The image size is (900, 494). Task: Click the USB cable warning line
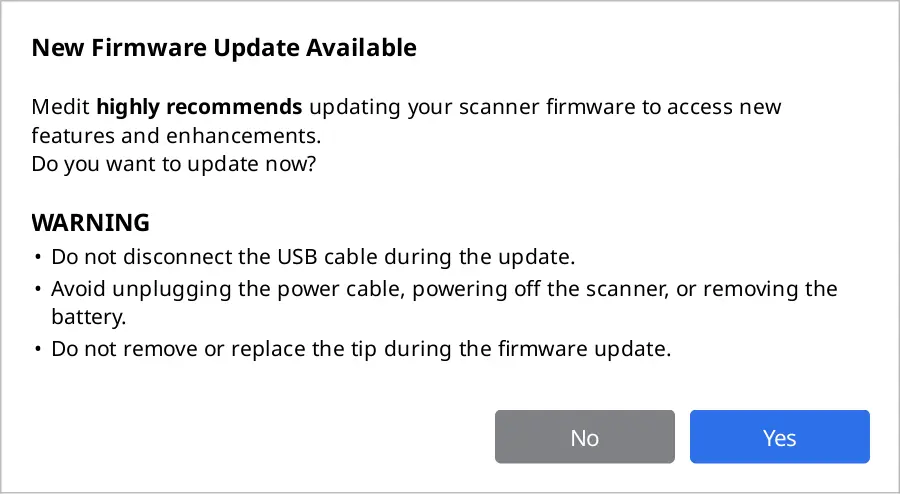click(312, 256)
